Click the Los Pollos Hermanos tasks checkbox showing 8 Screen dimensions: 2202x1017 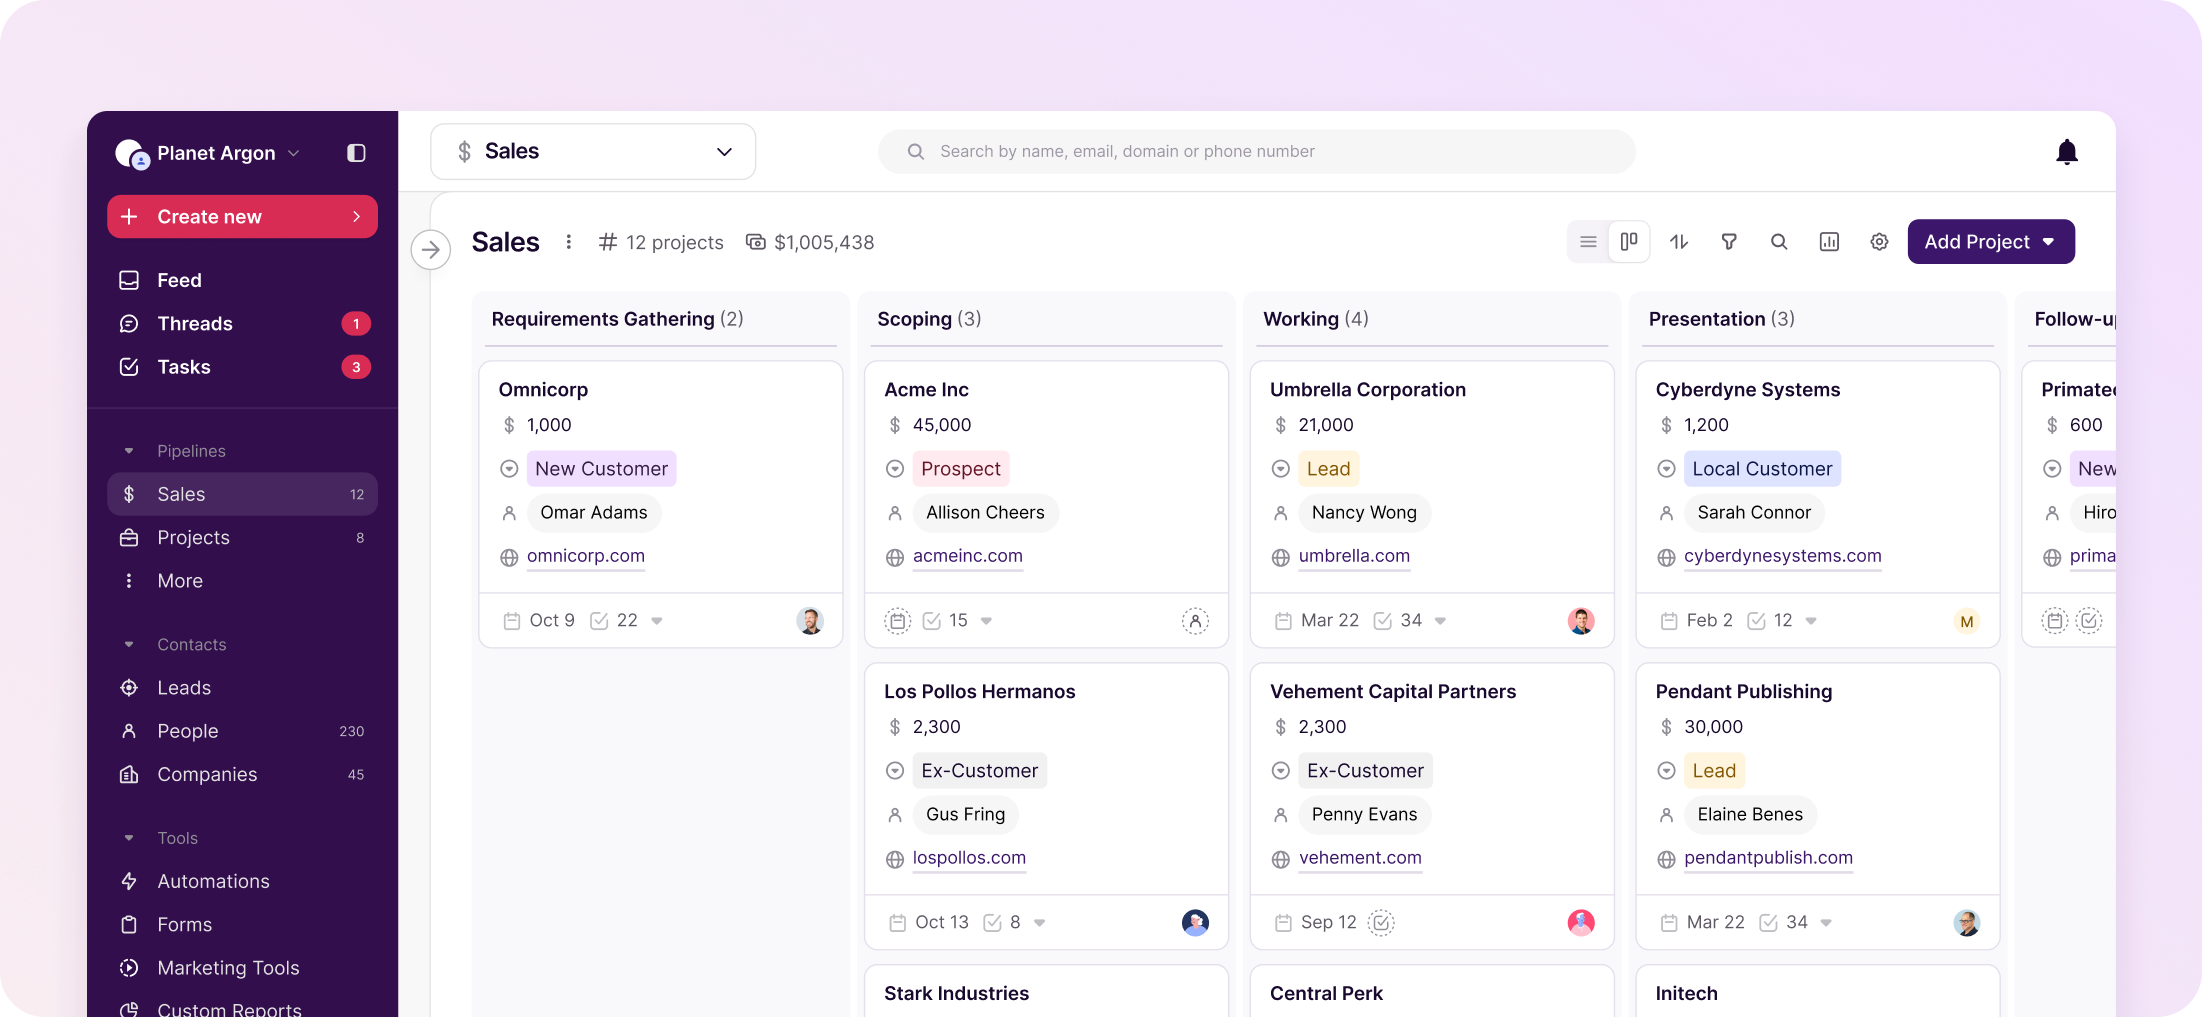pos(992,923)
